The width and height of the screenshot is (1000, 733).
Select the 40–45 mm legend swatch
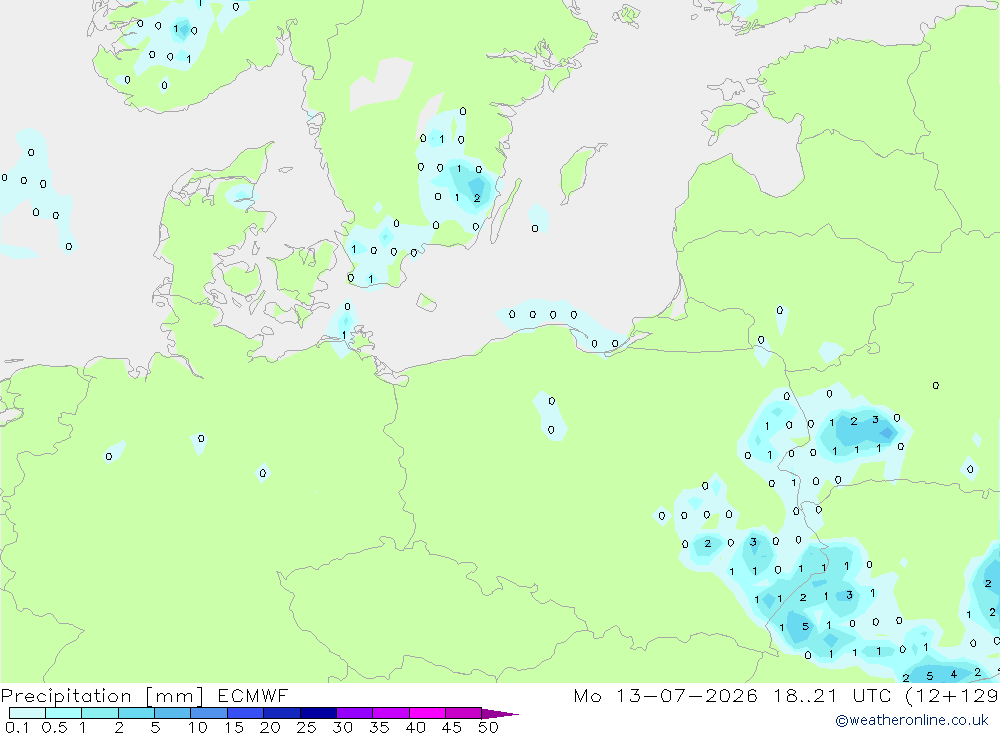pos(427,713)
